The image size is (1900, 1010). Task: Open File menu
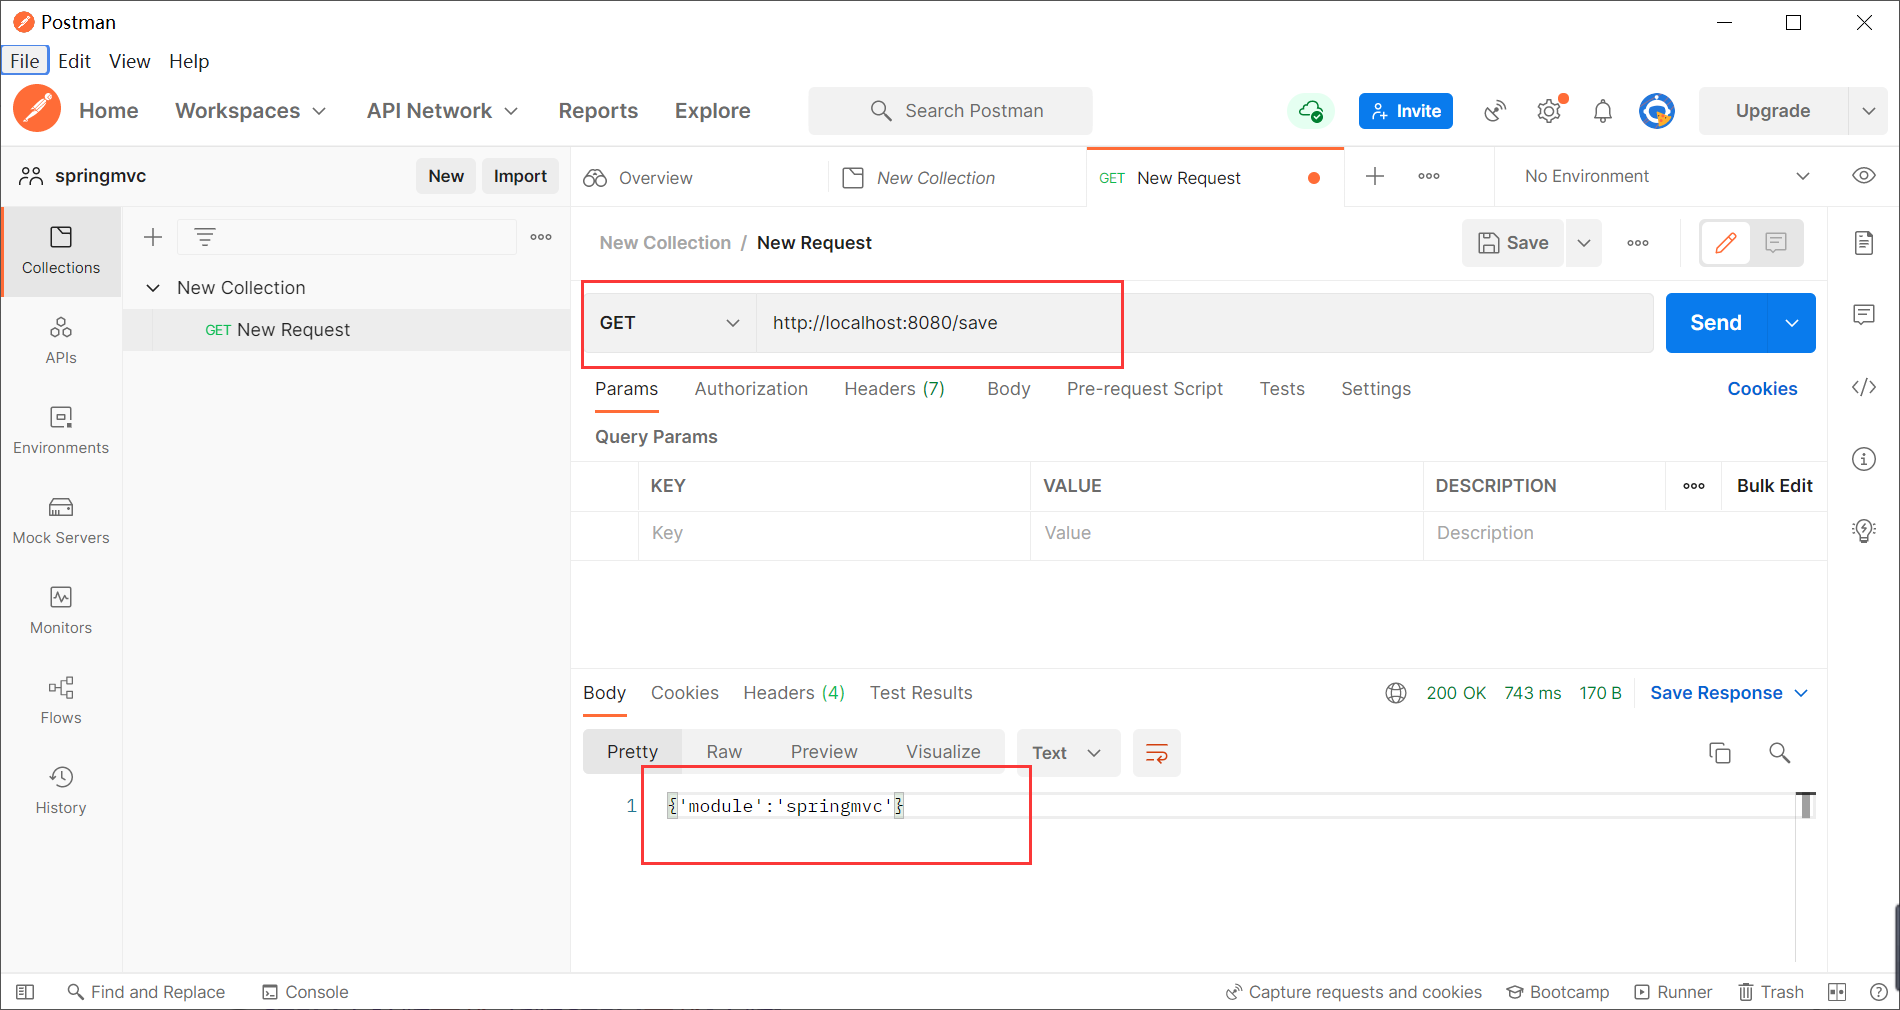25,61
